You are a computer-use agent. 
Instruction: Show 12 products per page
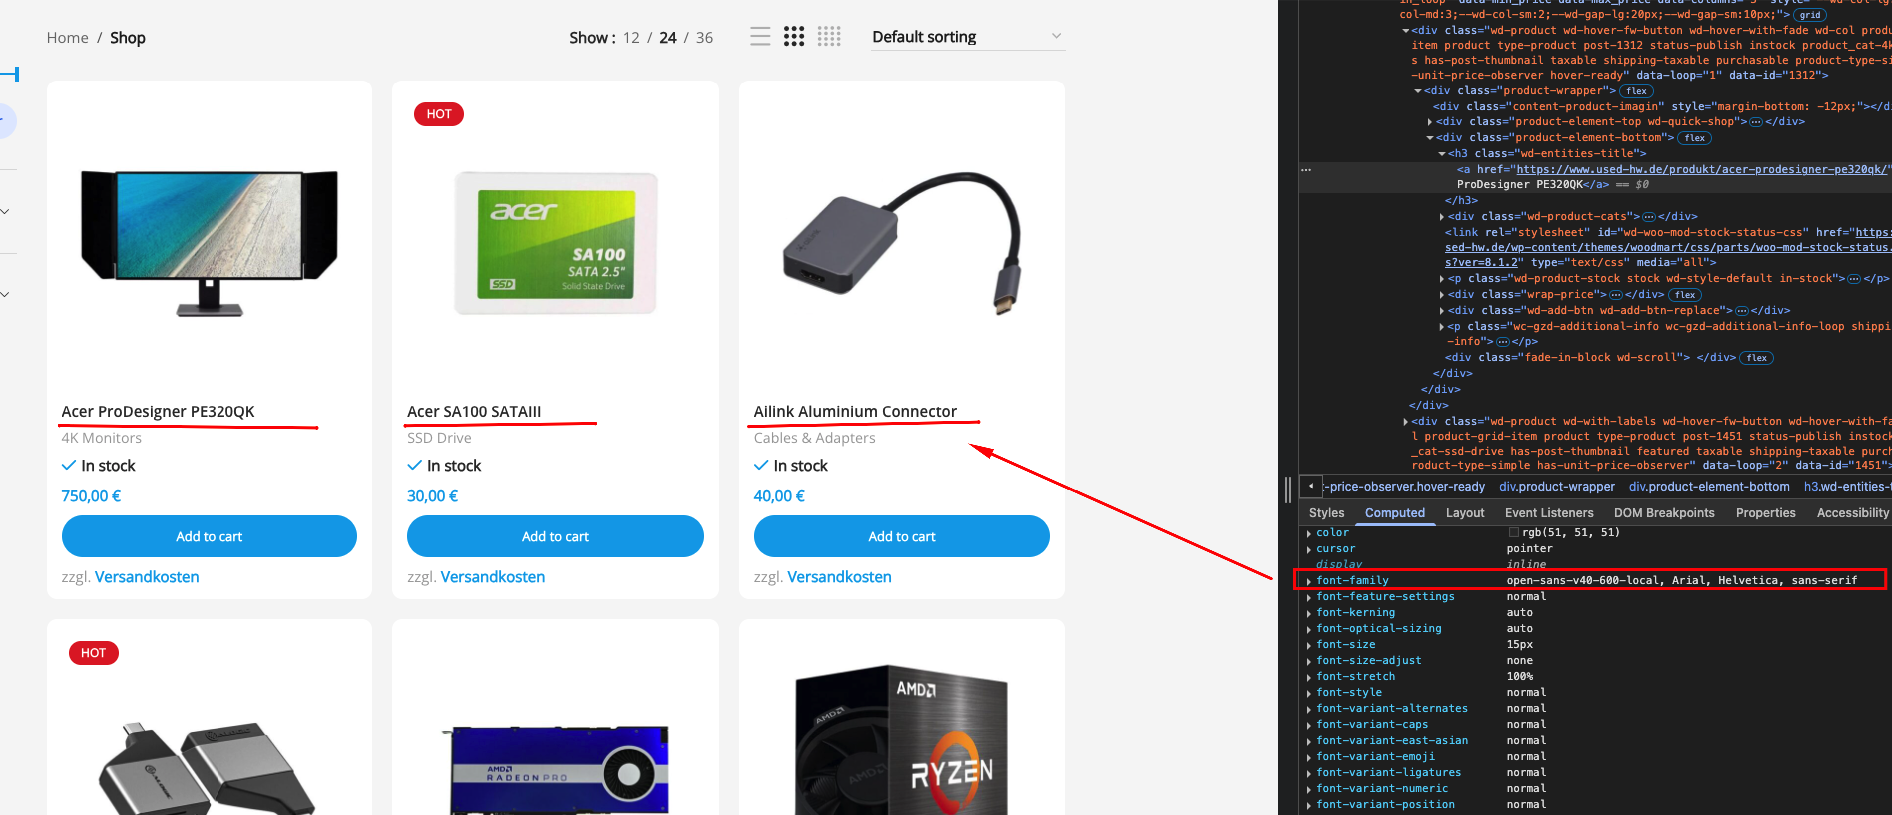(631, 38)
